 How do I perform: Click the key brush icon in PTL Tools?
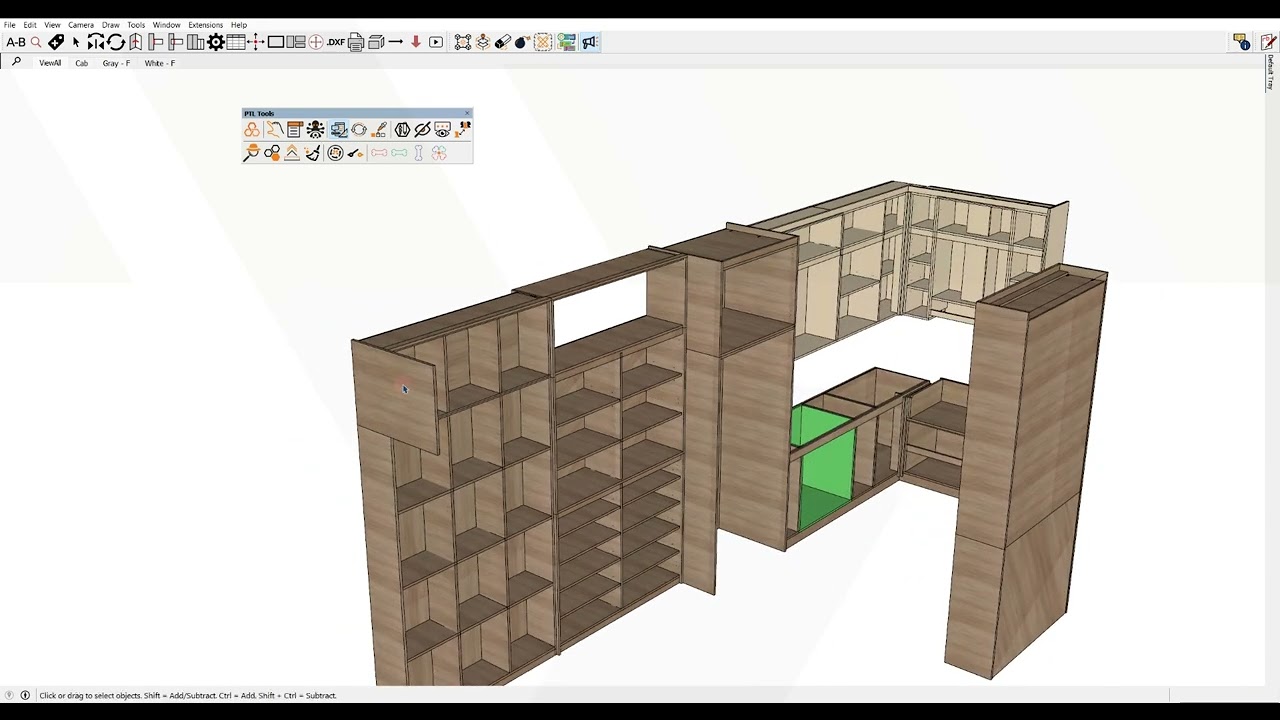[x=356, y=153]
